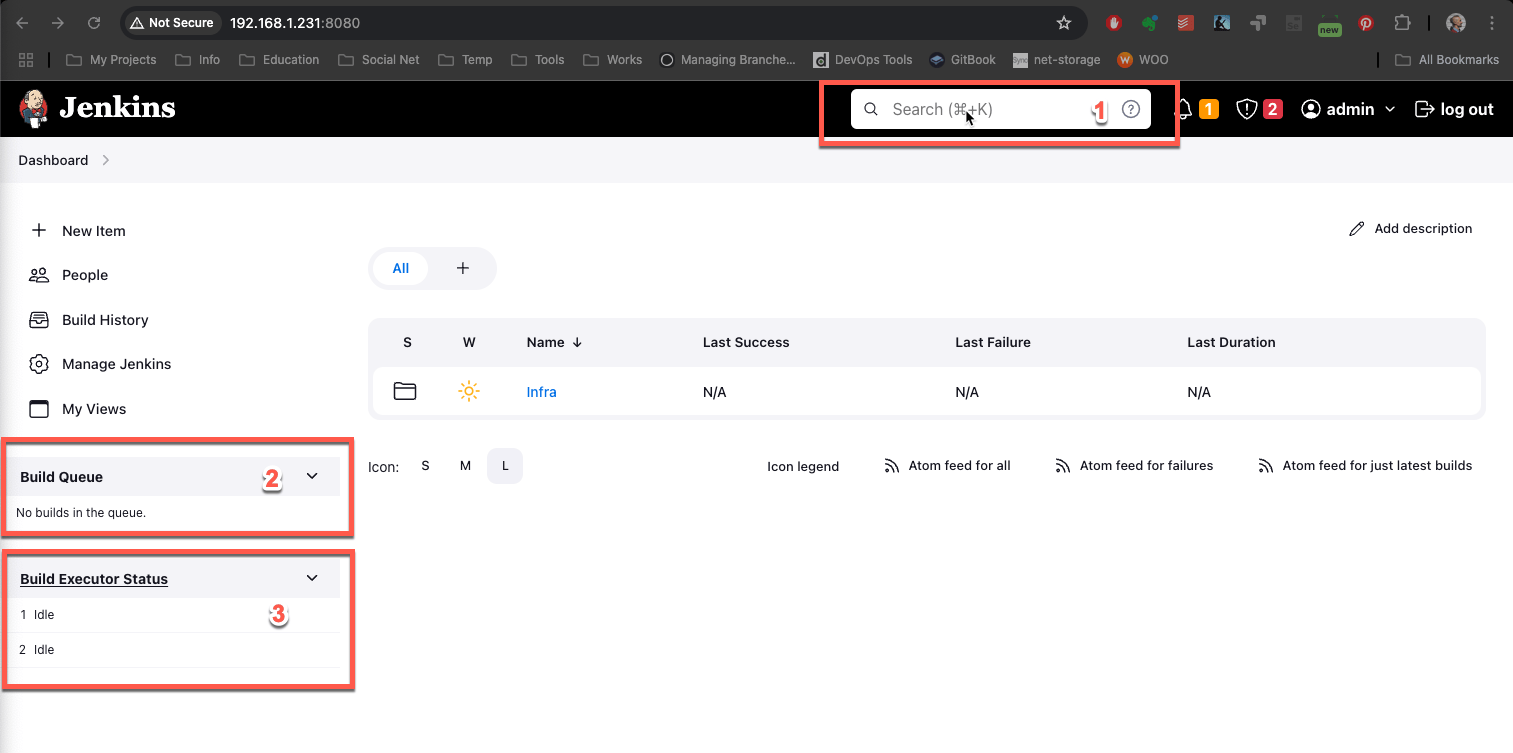Add a new view with plus tab

pyautogui.click(x=462, y=268)
